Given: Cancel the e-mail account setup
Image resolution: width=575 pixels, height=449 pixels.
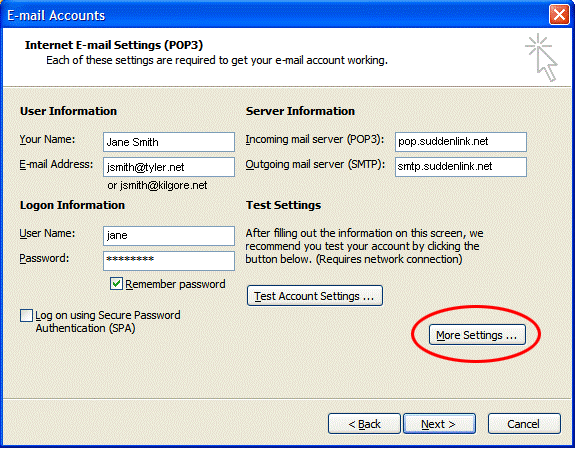Looking at the screenshot, I should click(524, 424).
